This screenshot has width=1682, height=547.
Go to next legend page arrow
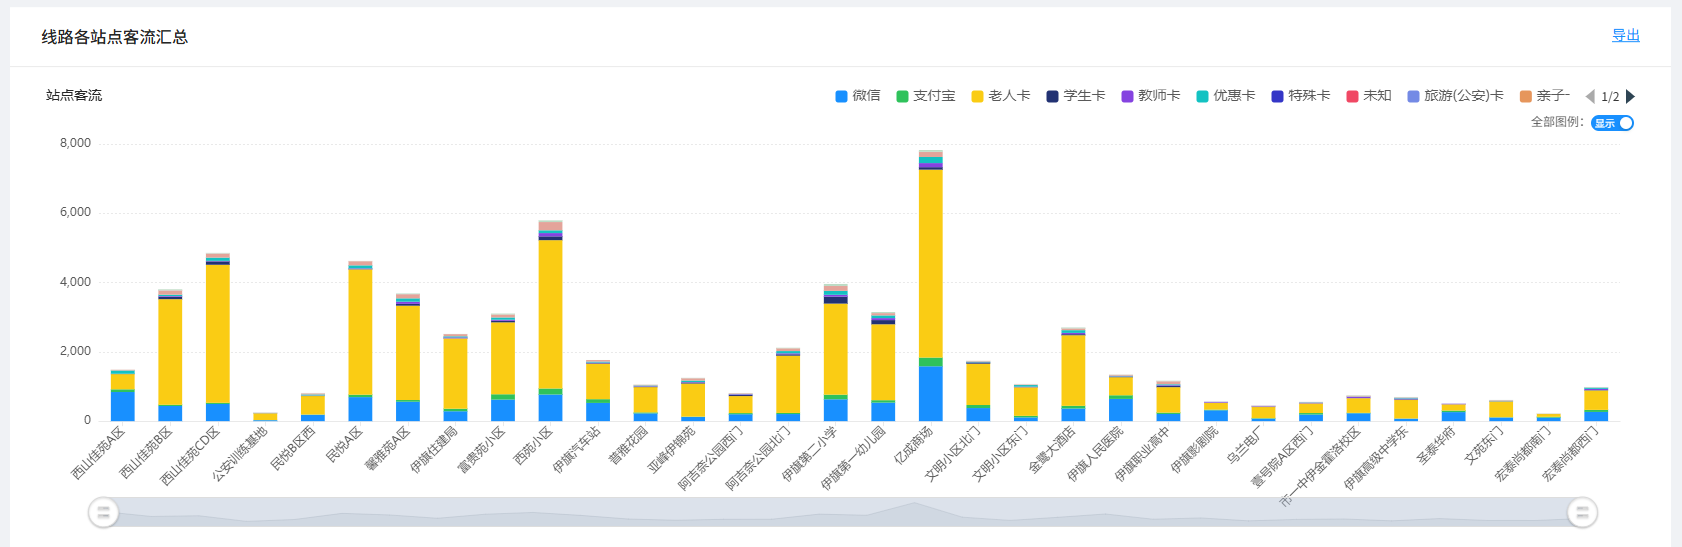pyautogui.click(x=1631, y=97)
